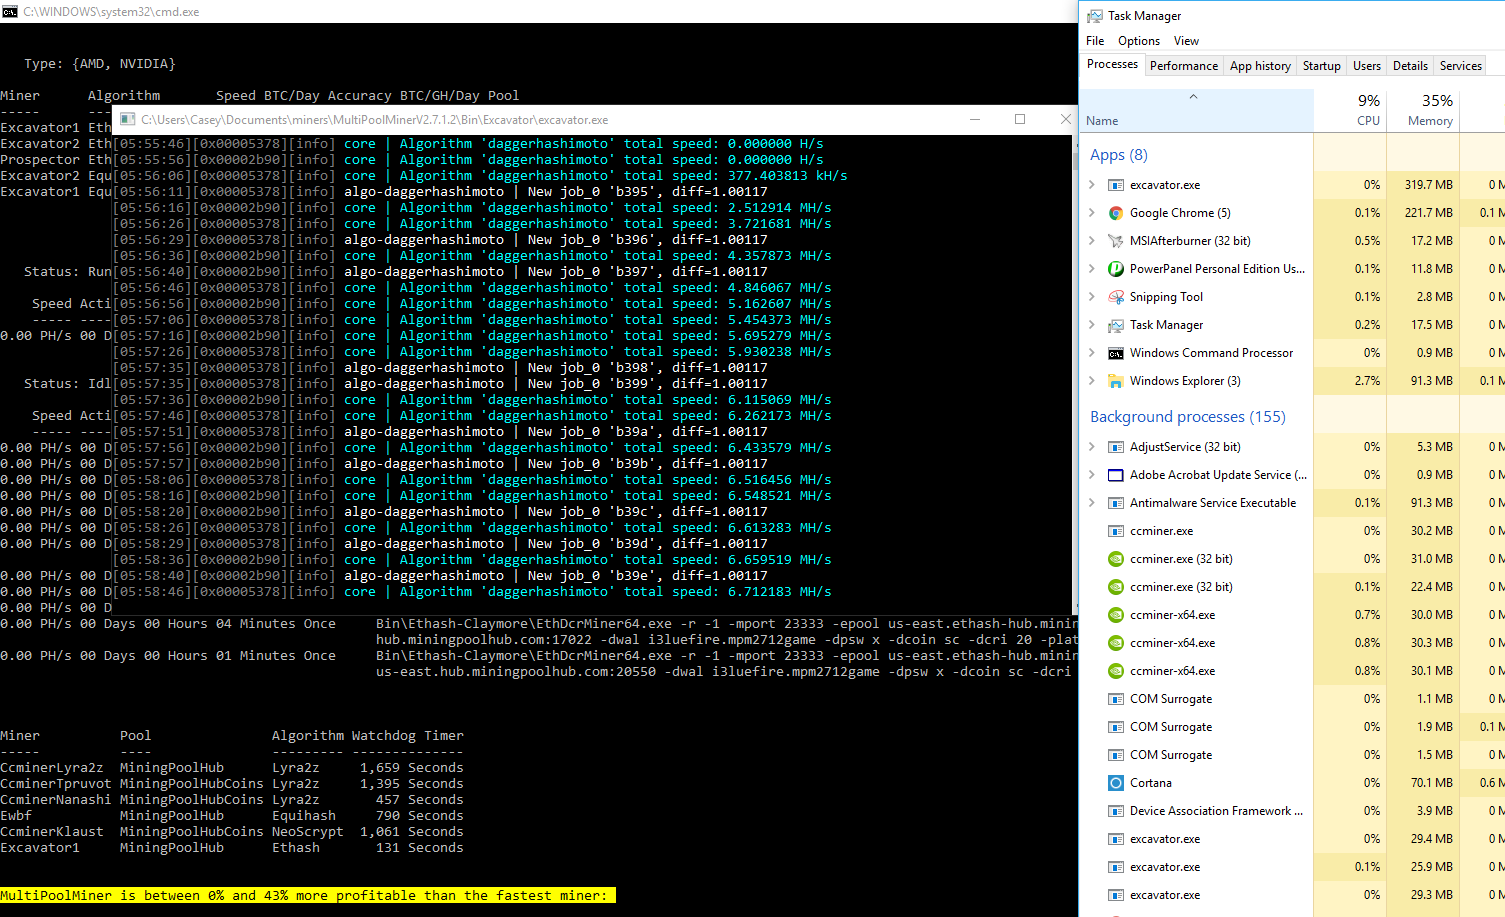Click the Adobe Acrobat Update Service icon
This screenshot has height=917, width=1505.
tap(1116, 474)
